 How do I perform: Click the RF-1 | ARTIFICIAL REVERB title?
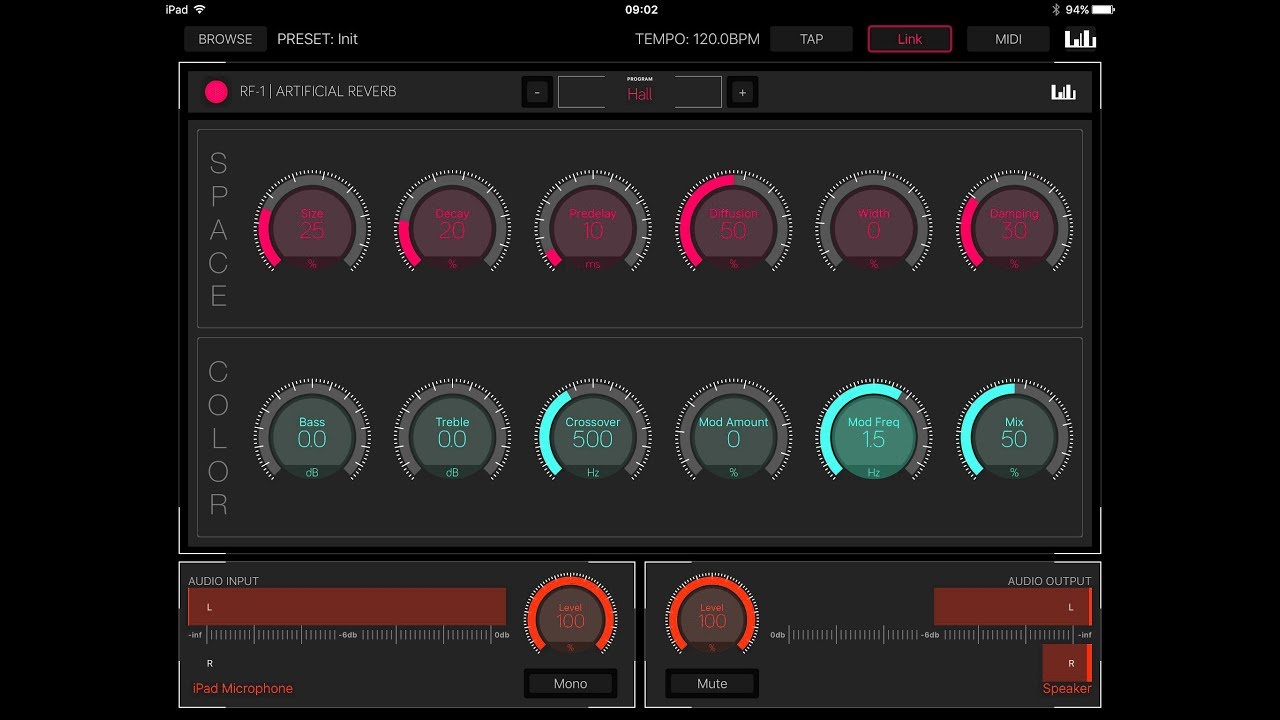[318, 92]
